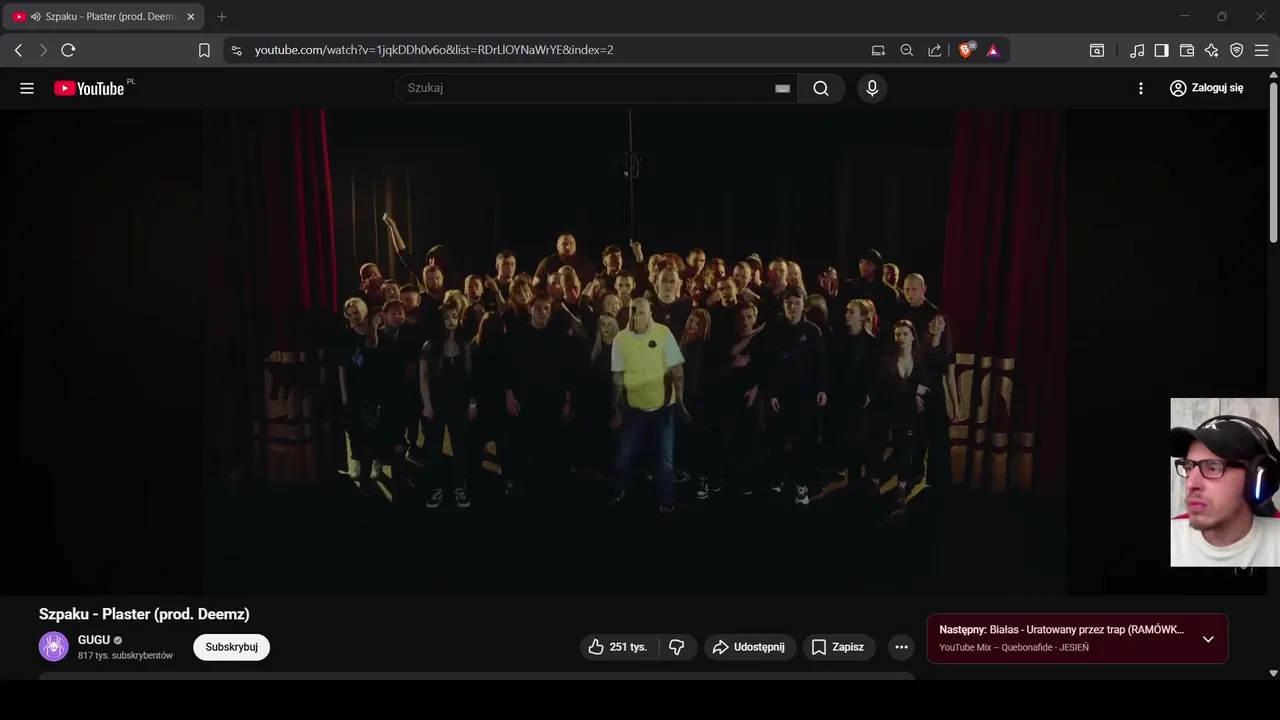
Task: Click the Udostępnij share button
Action: tap(750, 647)
